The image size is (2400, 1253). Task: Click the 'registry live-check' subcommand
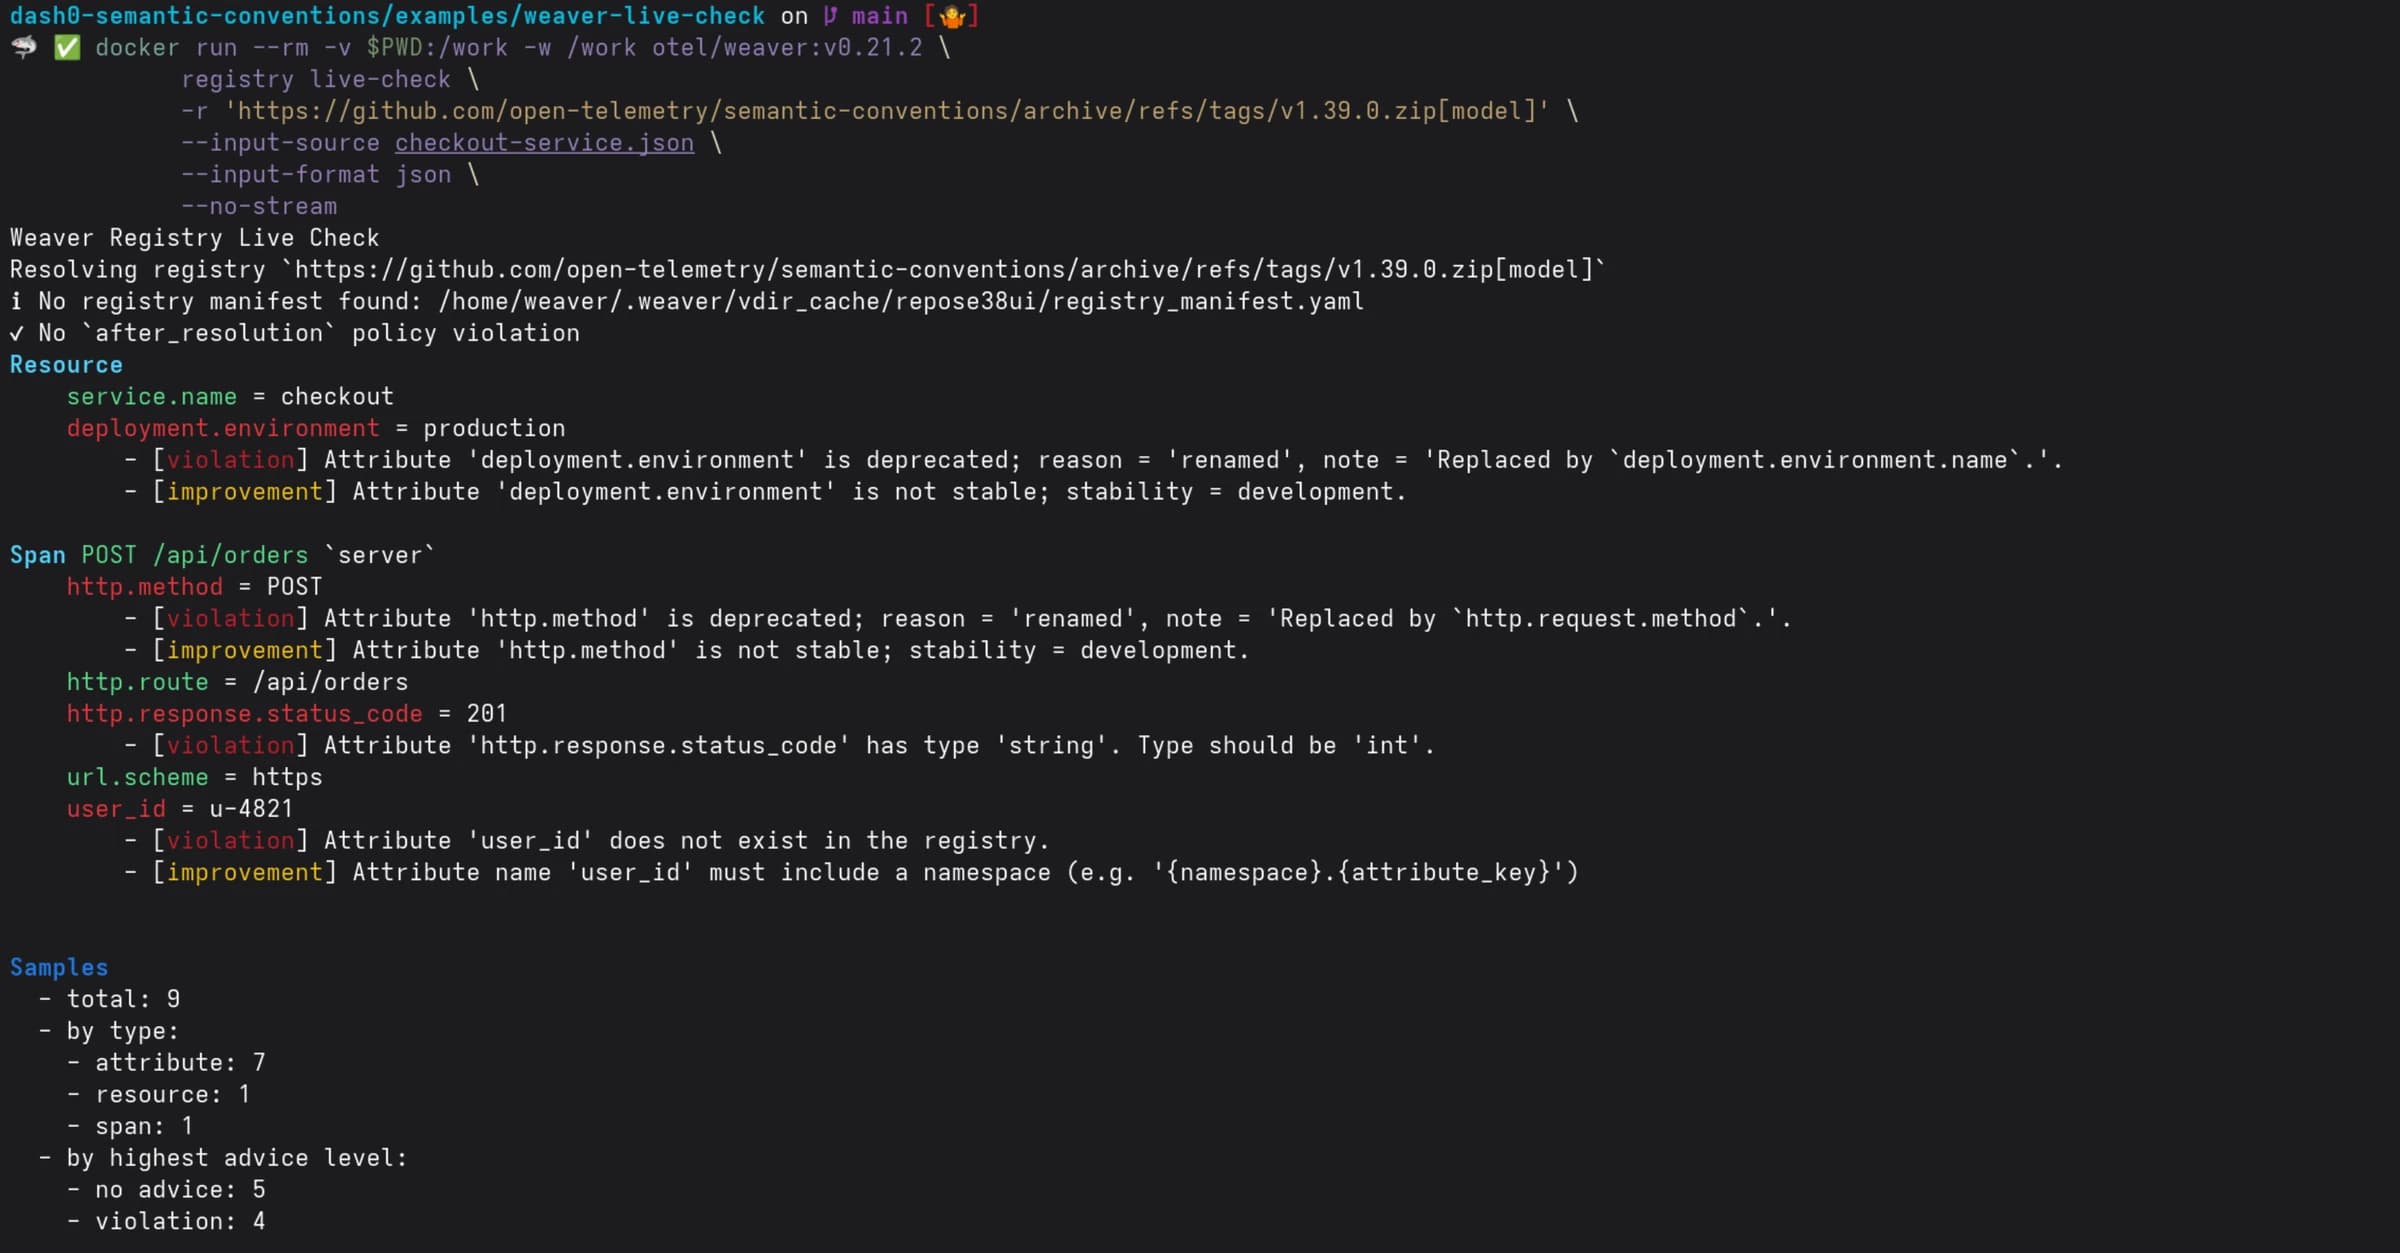[x=316, y=79]
